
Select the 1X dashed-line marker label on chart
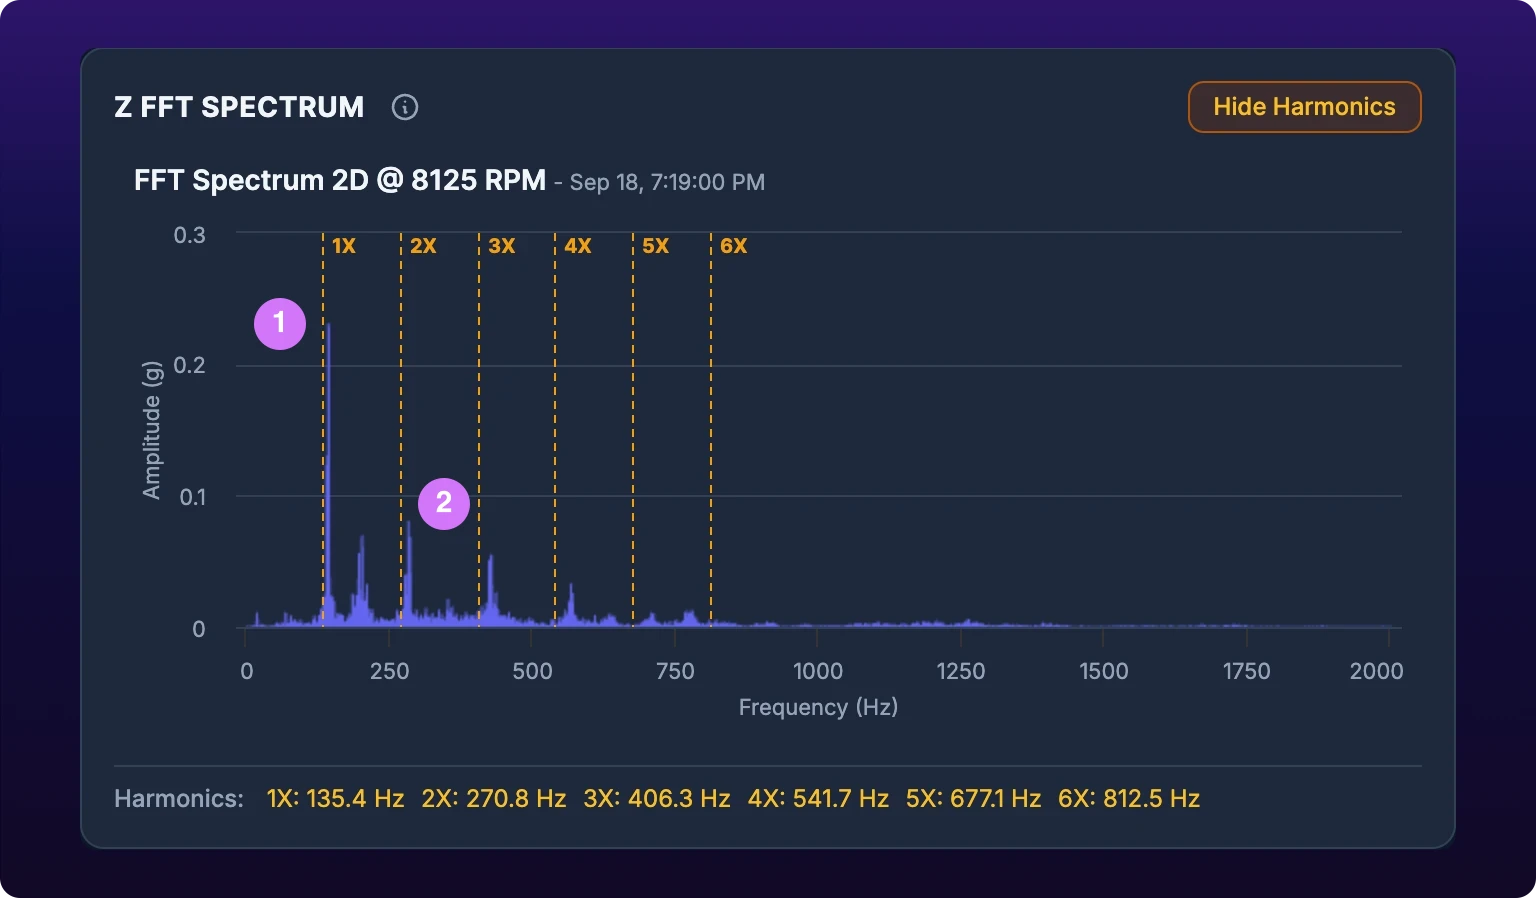(x=344, y=246)
